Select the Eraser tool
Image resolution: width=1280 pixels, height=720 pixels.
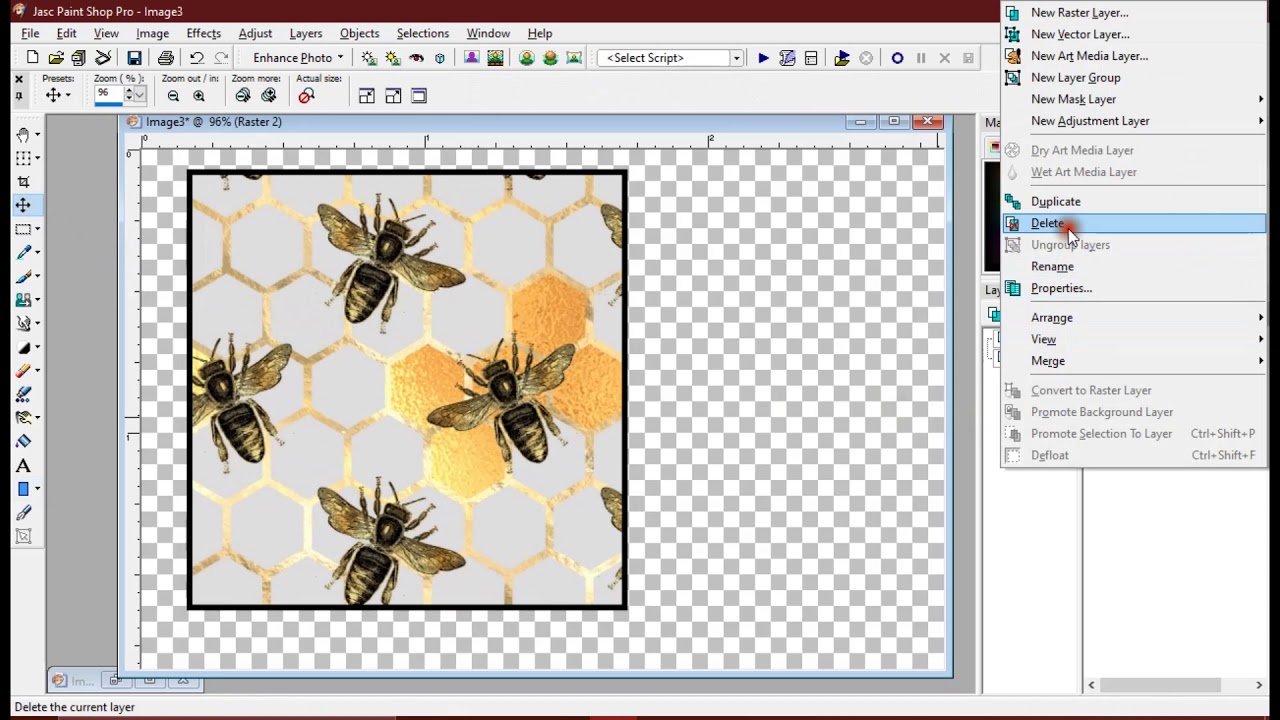click(23, 371)
